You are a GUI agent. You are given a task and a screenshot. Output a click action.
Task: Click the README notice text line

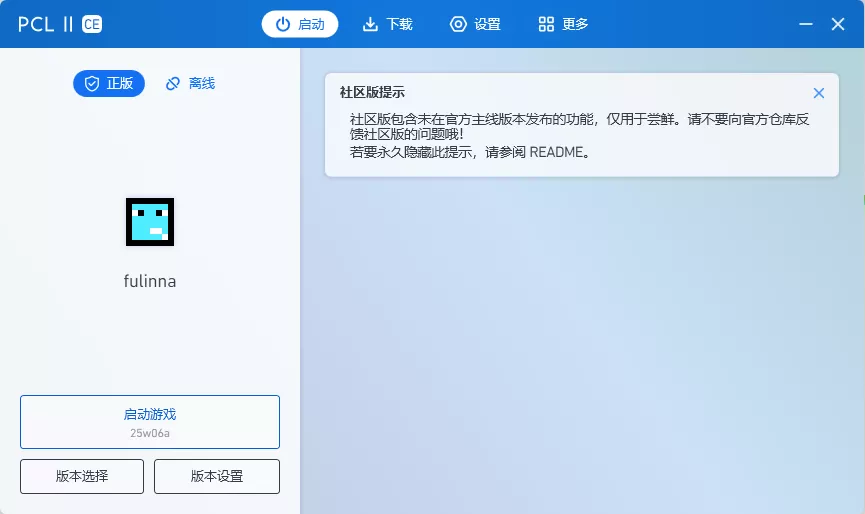click(x=471, y=152)
